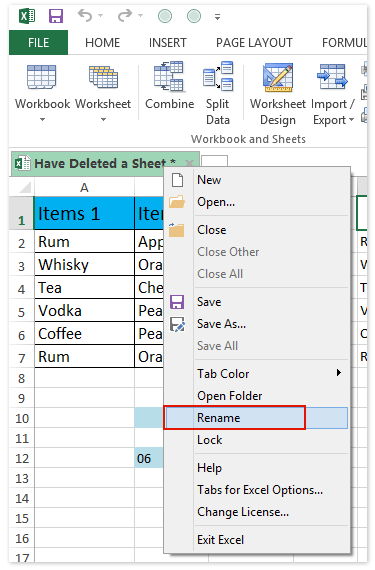This screenshot has width=375, height=570.
Task: Expand the Import / Export dropdown arrow
Action: [x=351, y=120]
